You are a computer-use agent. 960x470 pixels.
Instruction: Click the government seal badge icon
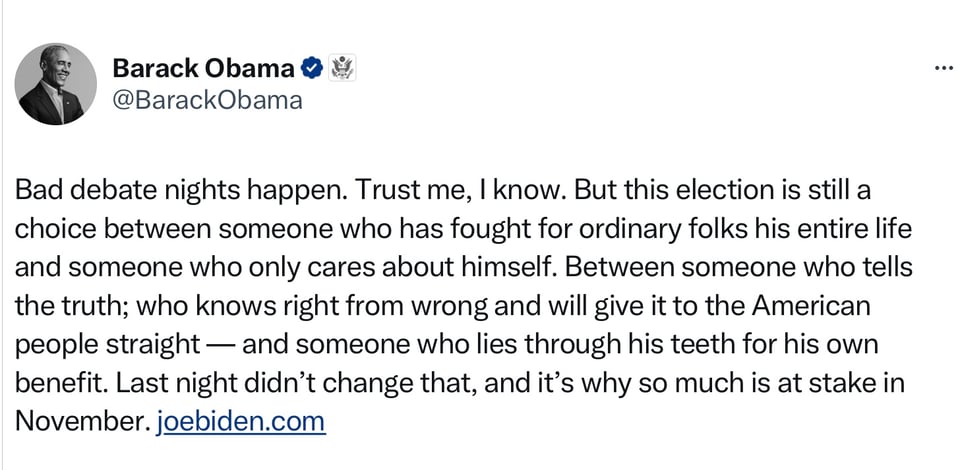(343, 68)
